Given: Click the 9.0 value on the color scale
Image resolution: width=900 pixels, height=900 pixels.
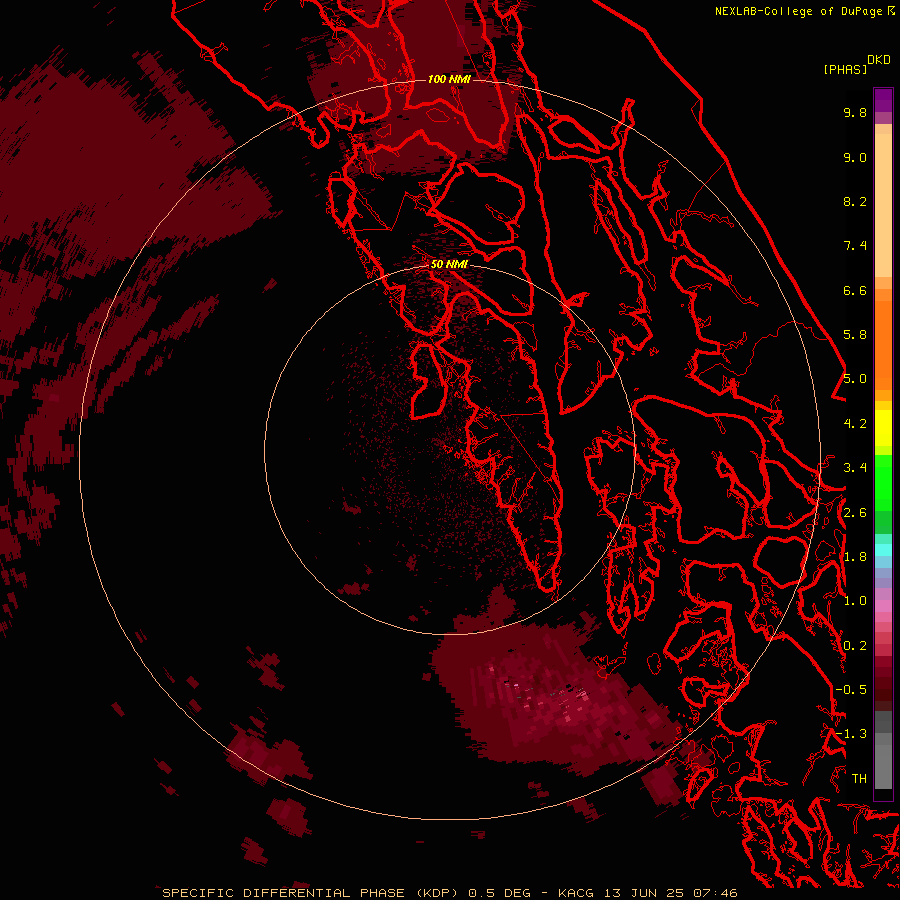Looking at the screenshot, I should (855, 157).
